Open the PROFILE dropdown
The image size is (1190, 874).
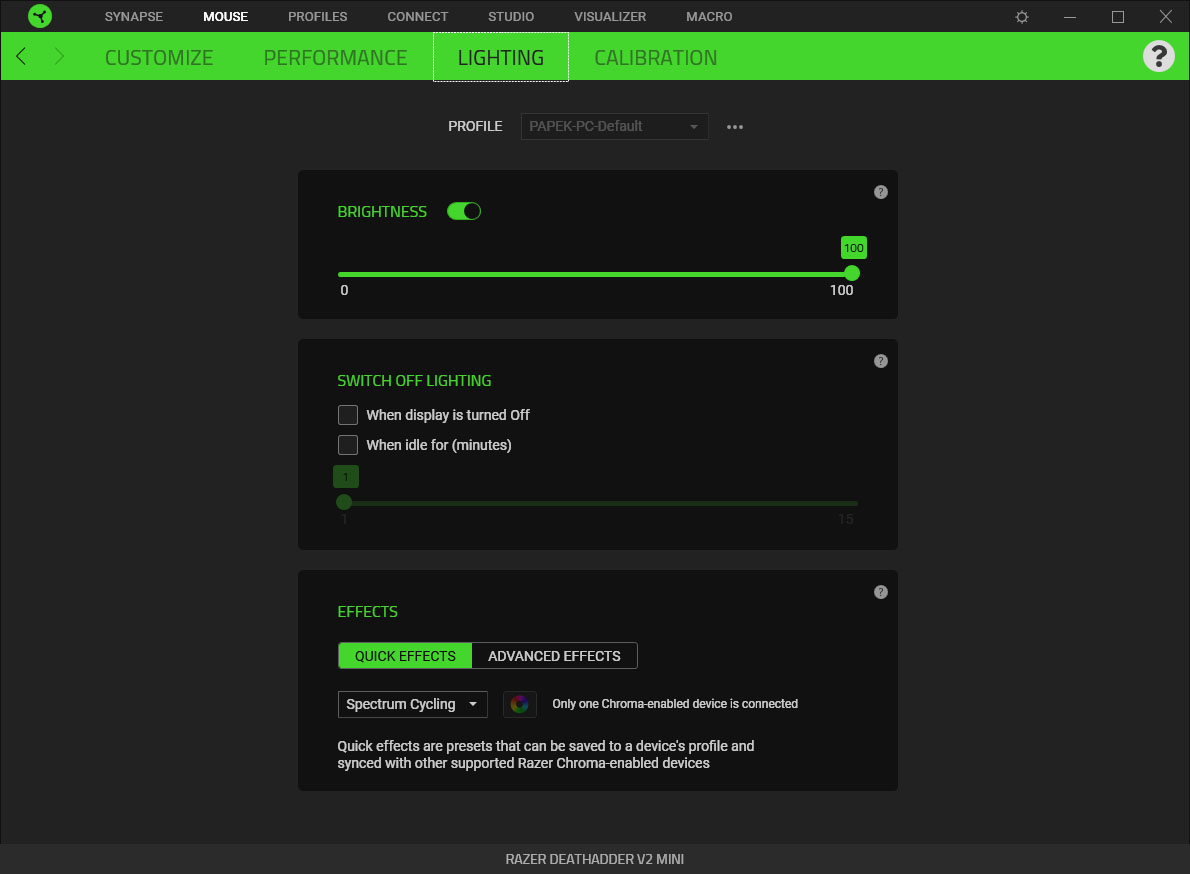tap(615, 126)
